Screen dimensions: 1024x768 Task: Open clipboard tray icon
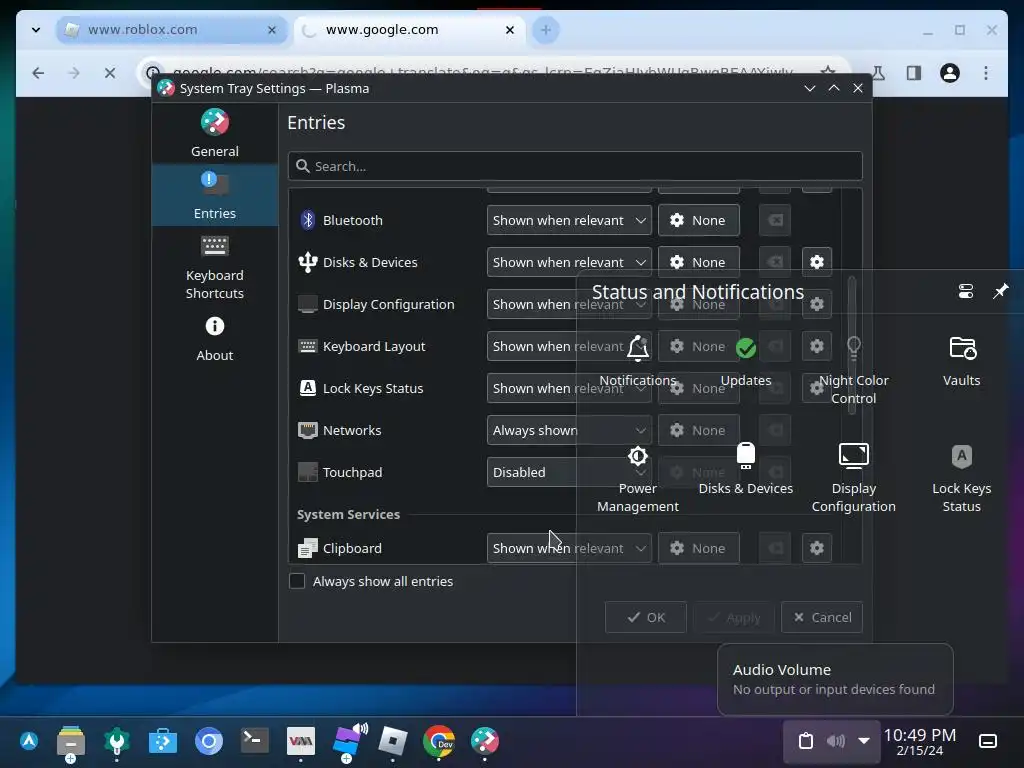point(806,741)
